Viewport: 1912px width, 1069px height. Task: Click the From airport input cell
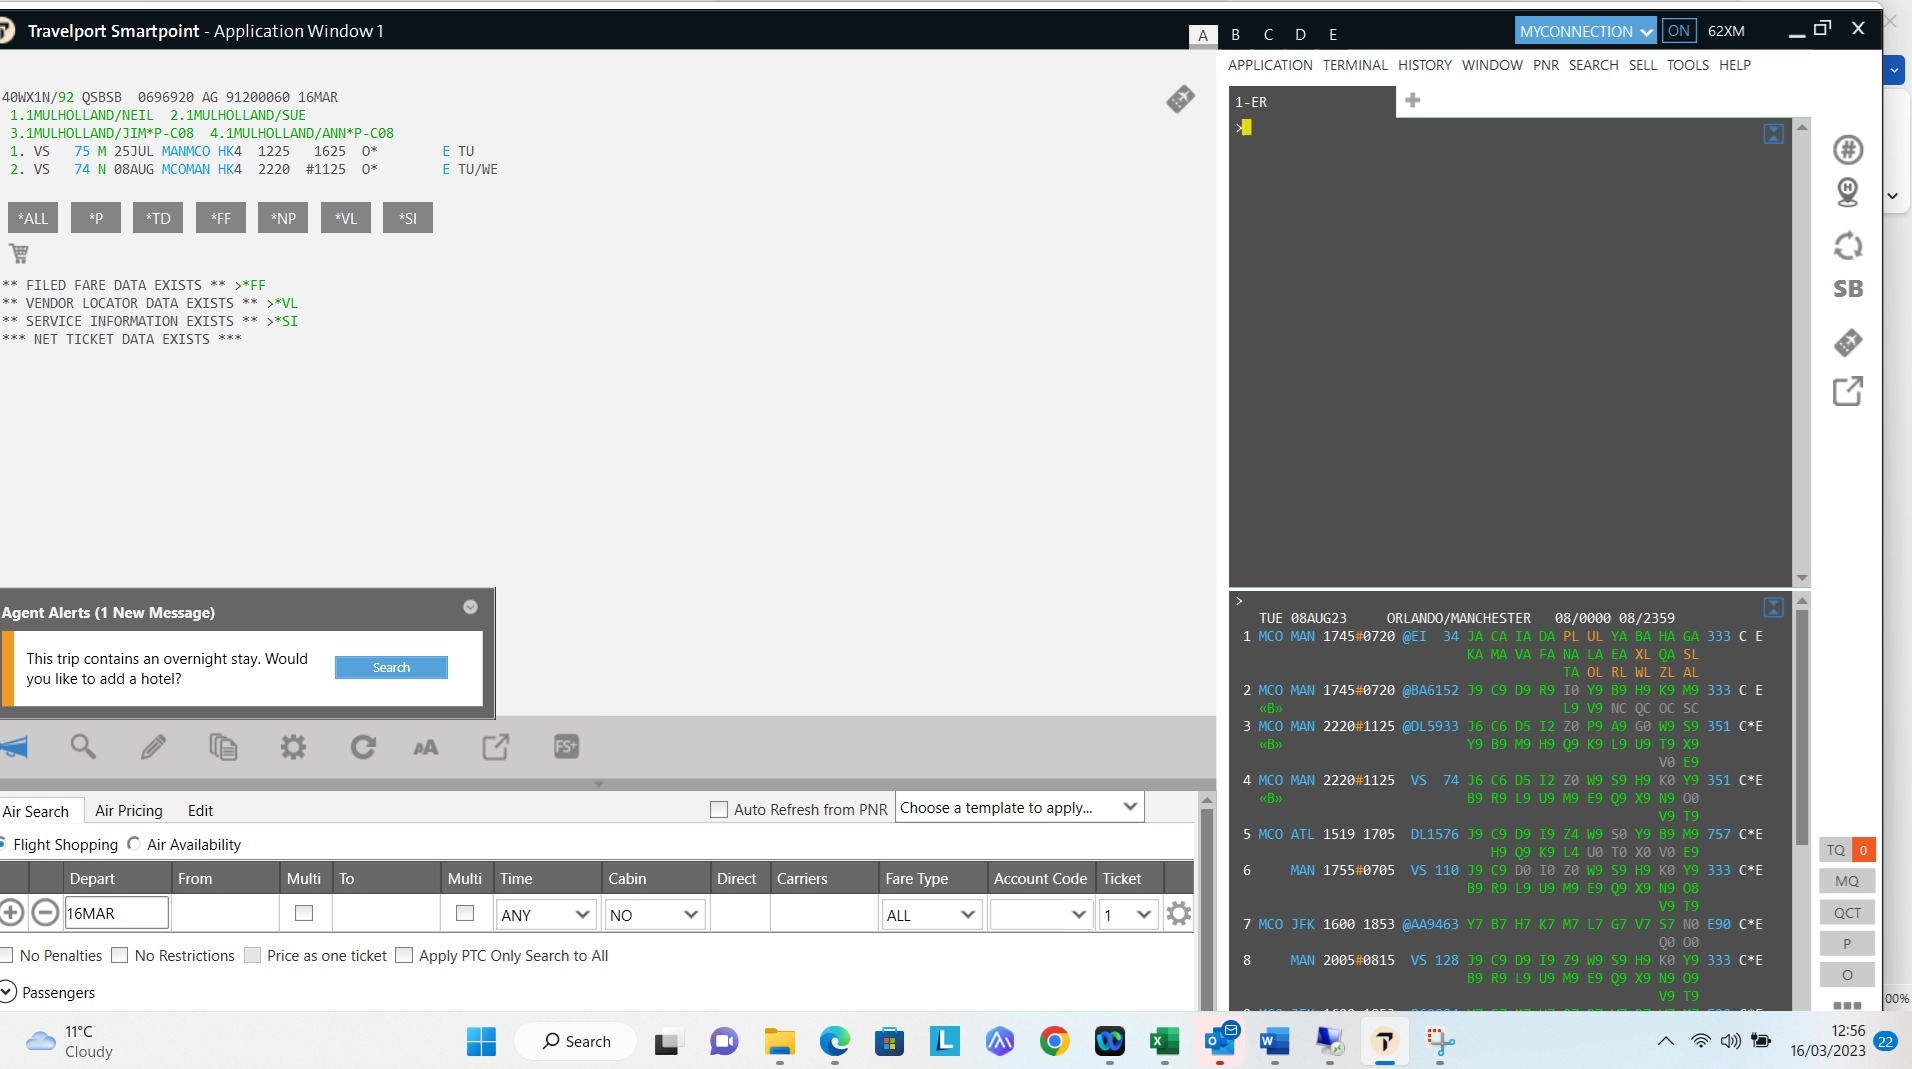225,913
